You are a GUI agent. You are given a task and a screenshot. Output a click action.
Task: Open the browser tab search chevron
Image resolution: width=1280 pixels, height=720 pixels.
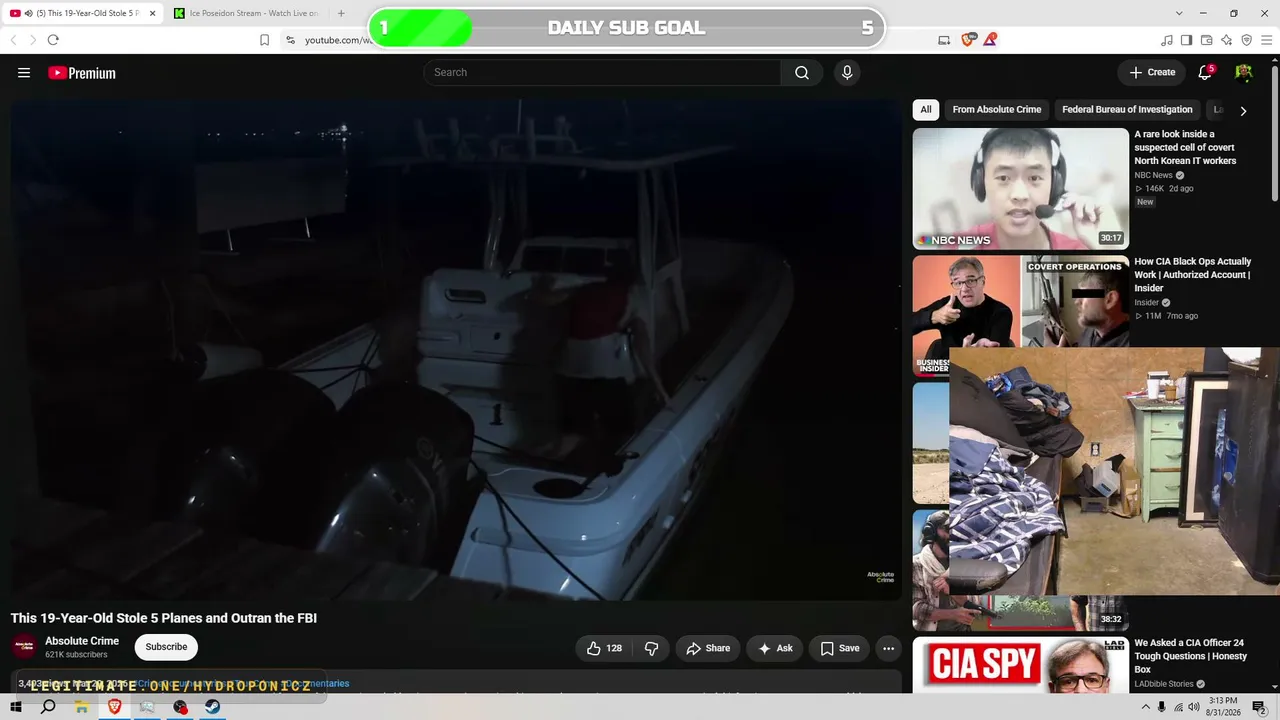click(1179, 13)
